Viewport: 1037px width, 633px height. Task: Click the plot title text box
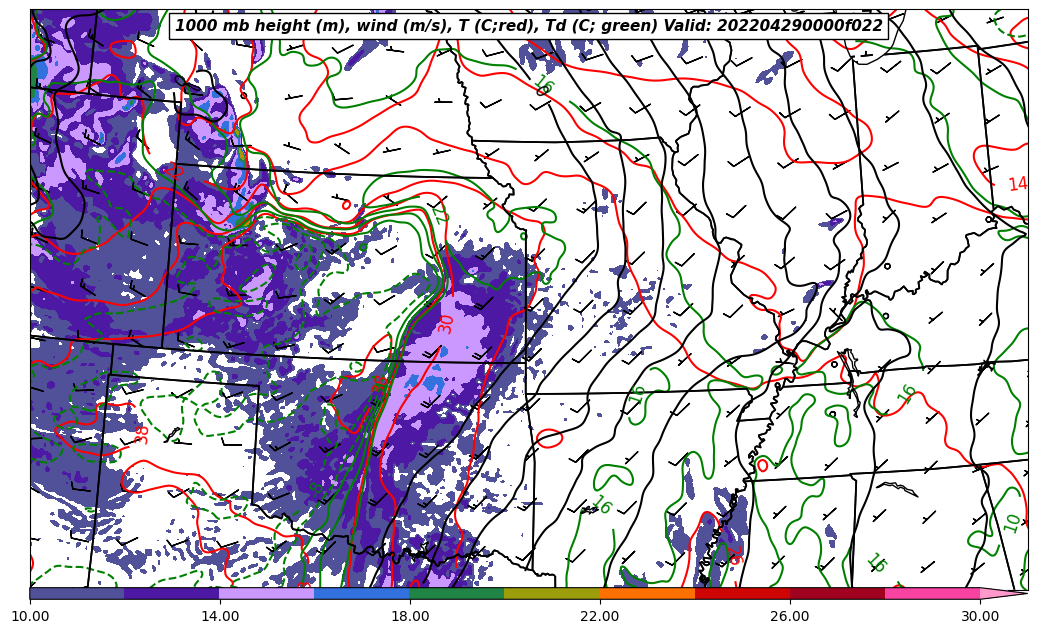coord(529,26)
